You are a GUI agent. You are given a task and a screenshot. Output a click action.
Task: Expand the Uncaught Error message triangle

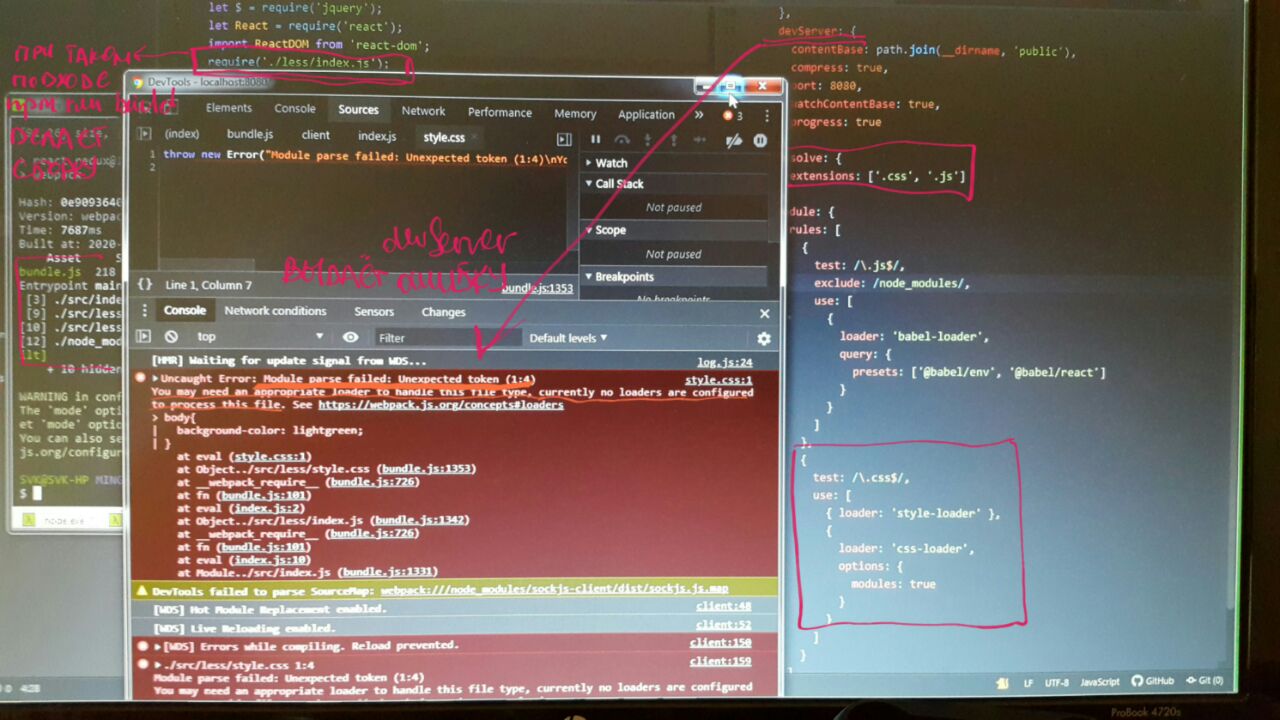click(156, 379)
